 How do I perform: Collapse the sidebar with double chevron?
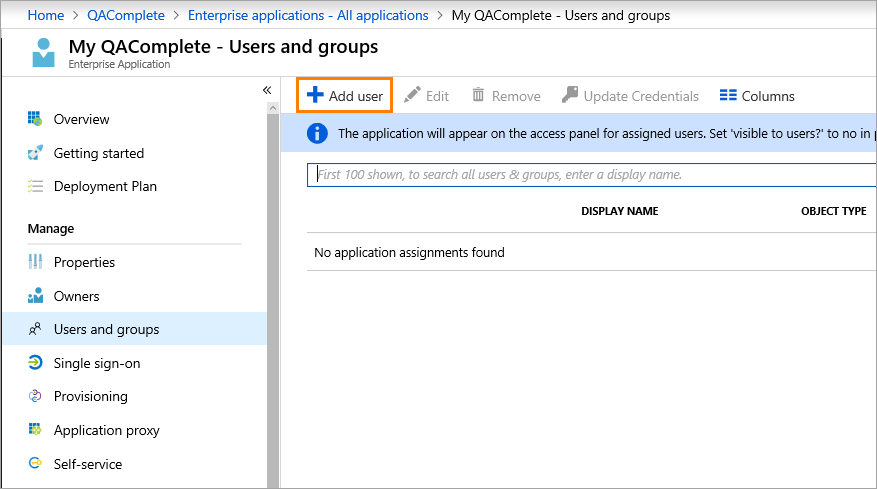tap(267, 90)
